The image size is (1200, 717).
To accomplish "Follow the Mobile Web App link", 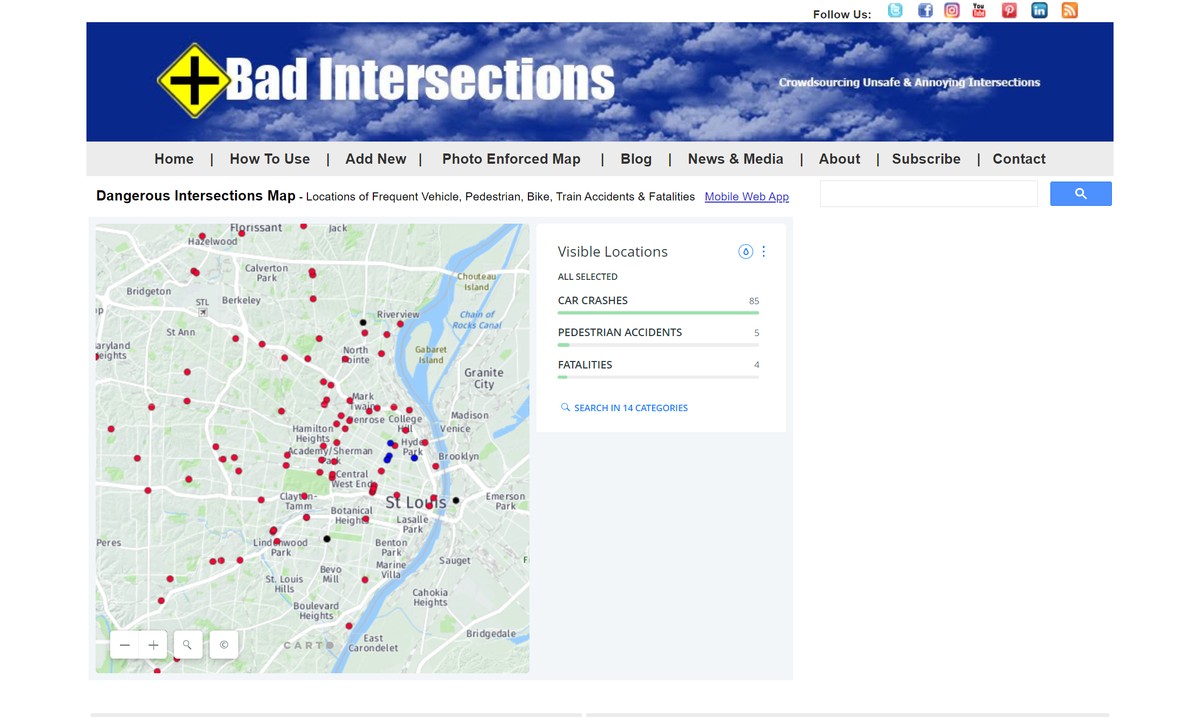I will pyautogui.click(x=746, y=197).
